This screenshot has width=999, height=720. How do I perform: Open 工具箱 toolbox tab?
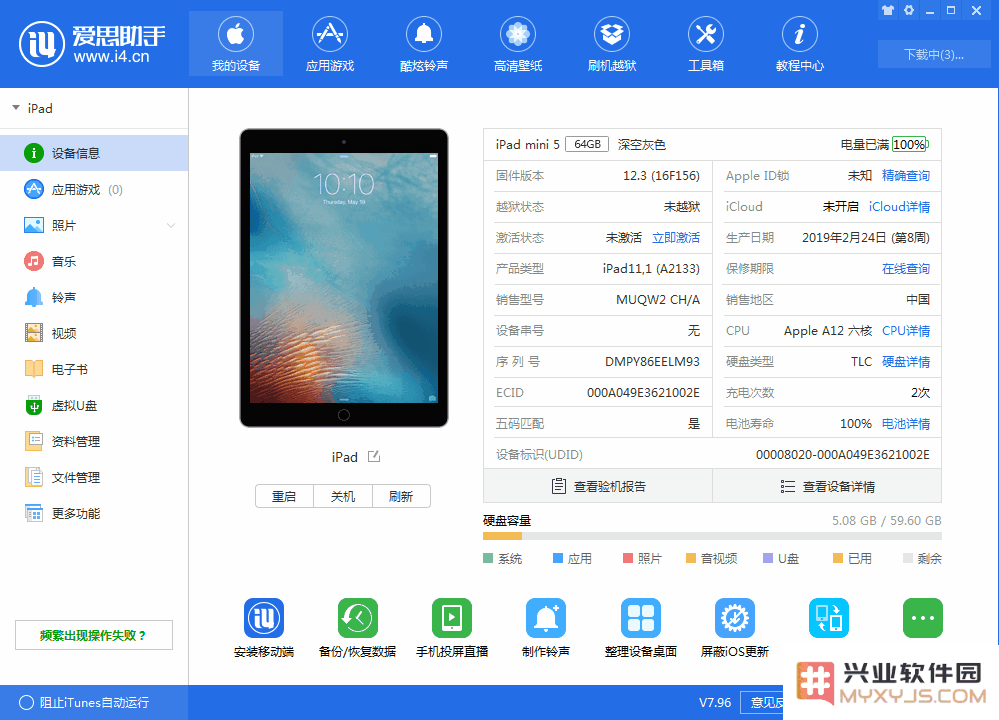[706, 43]
